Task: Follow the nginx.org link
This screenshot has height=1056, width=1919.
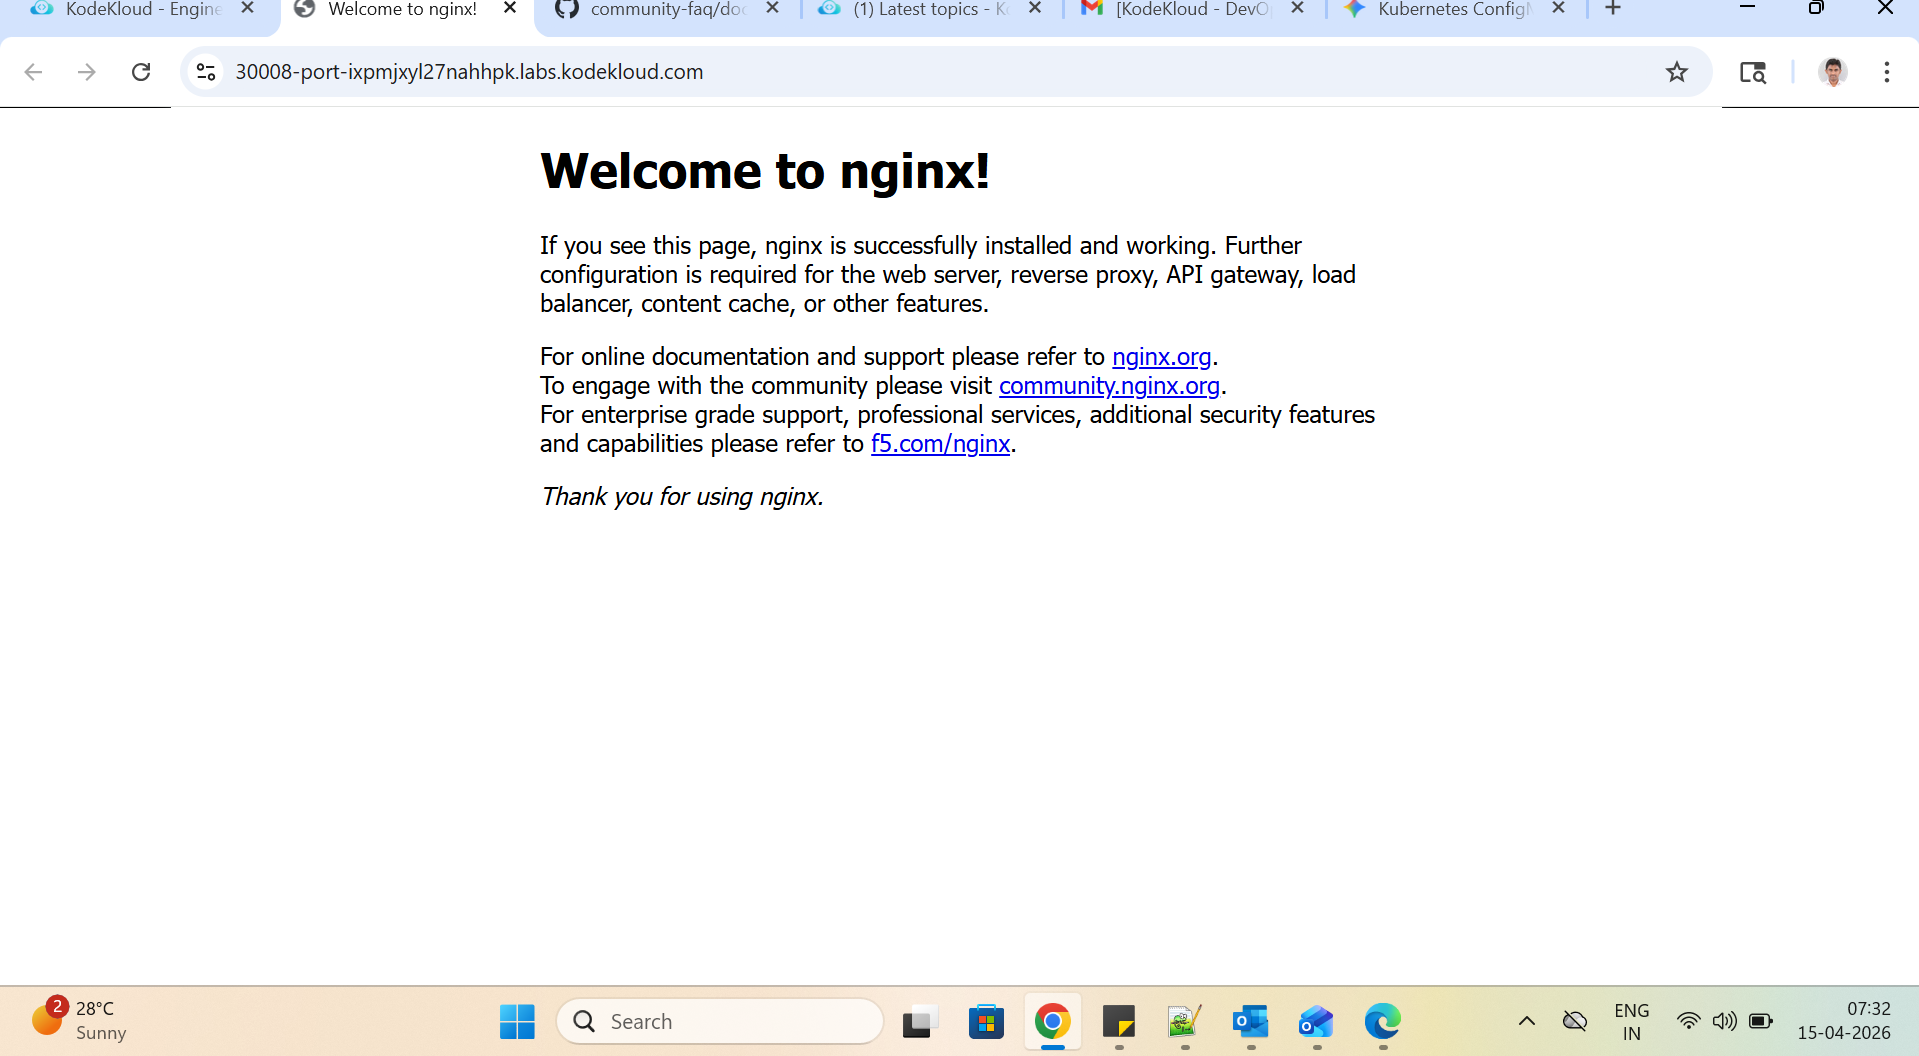Action: (1162, 357)
